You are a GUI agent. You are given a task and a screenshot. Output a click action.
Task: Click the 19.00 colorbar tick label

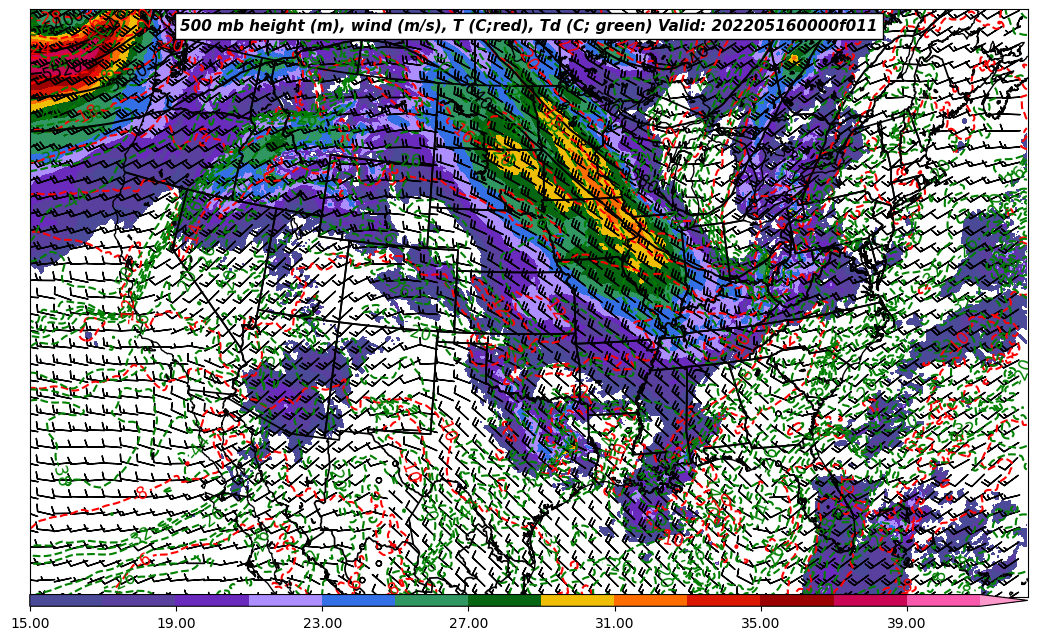pyautogui.click(x=176, y=623)
